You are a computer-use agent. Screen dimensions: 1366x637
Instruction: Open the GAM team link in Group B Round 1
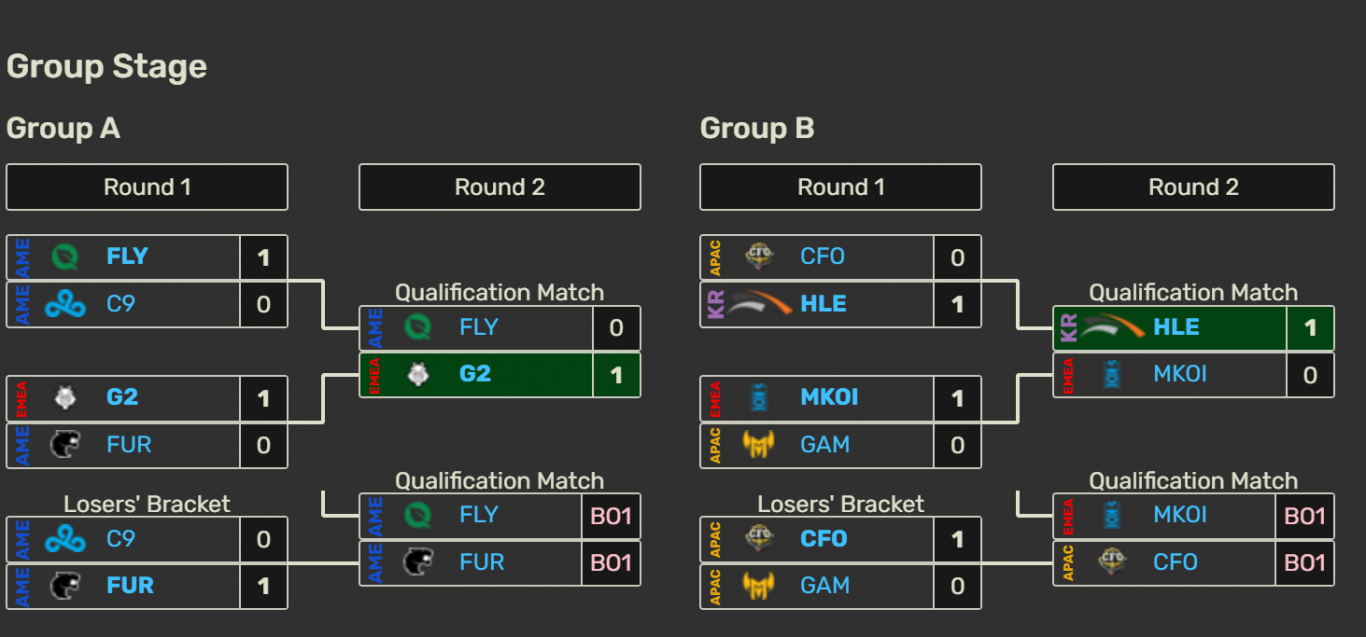[825, 445]
